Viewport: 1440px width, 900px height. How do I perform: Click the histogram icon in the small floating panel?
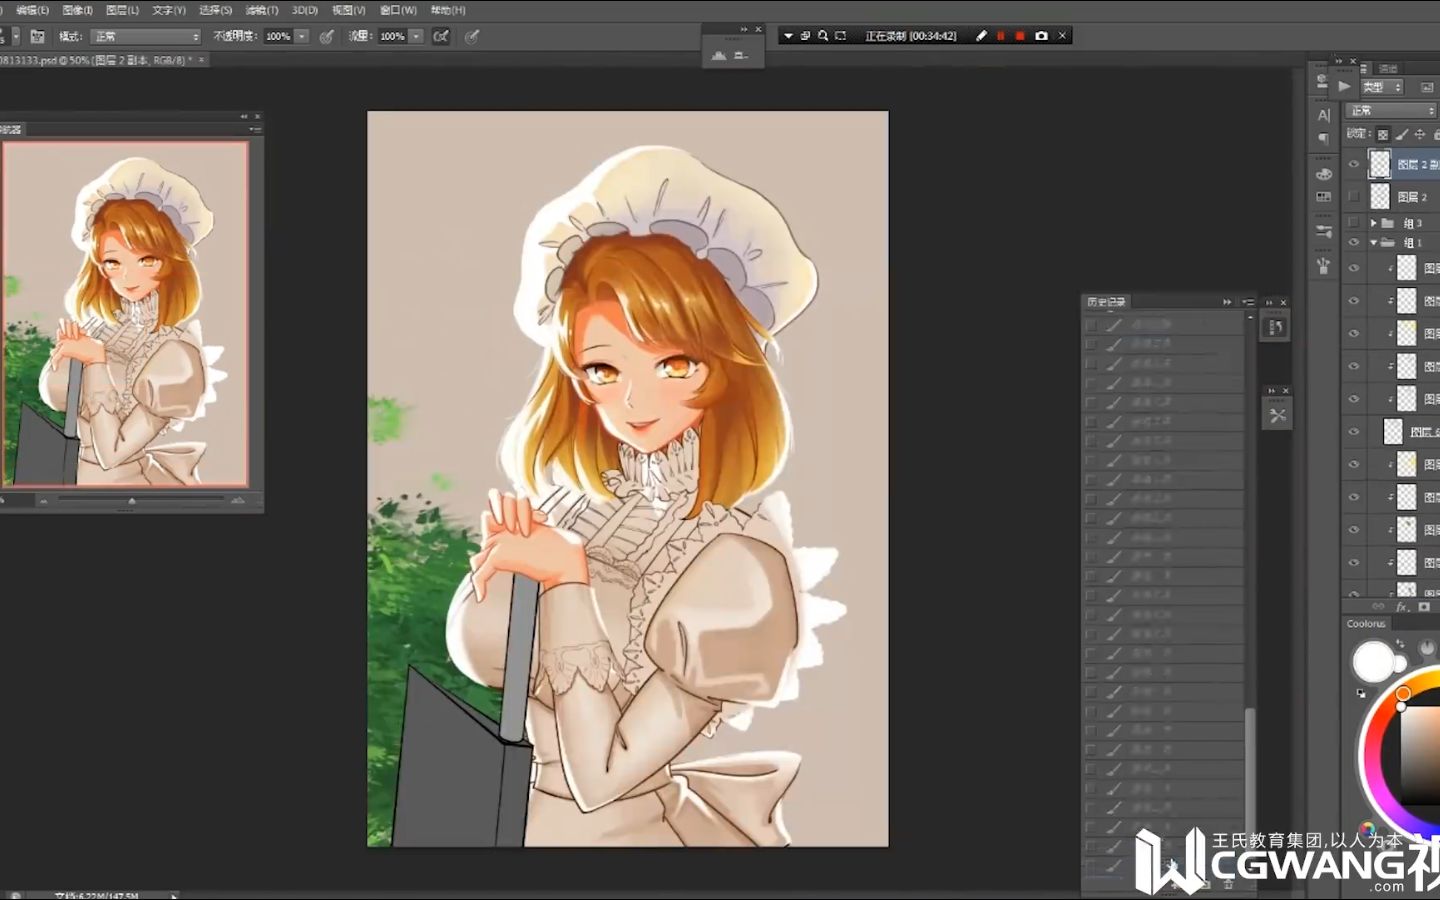pyautogui.click(x=718, y=56)
